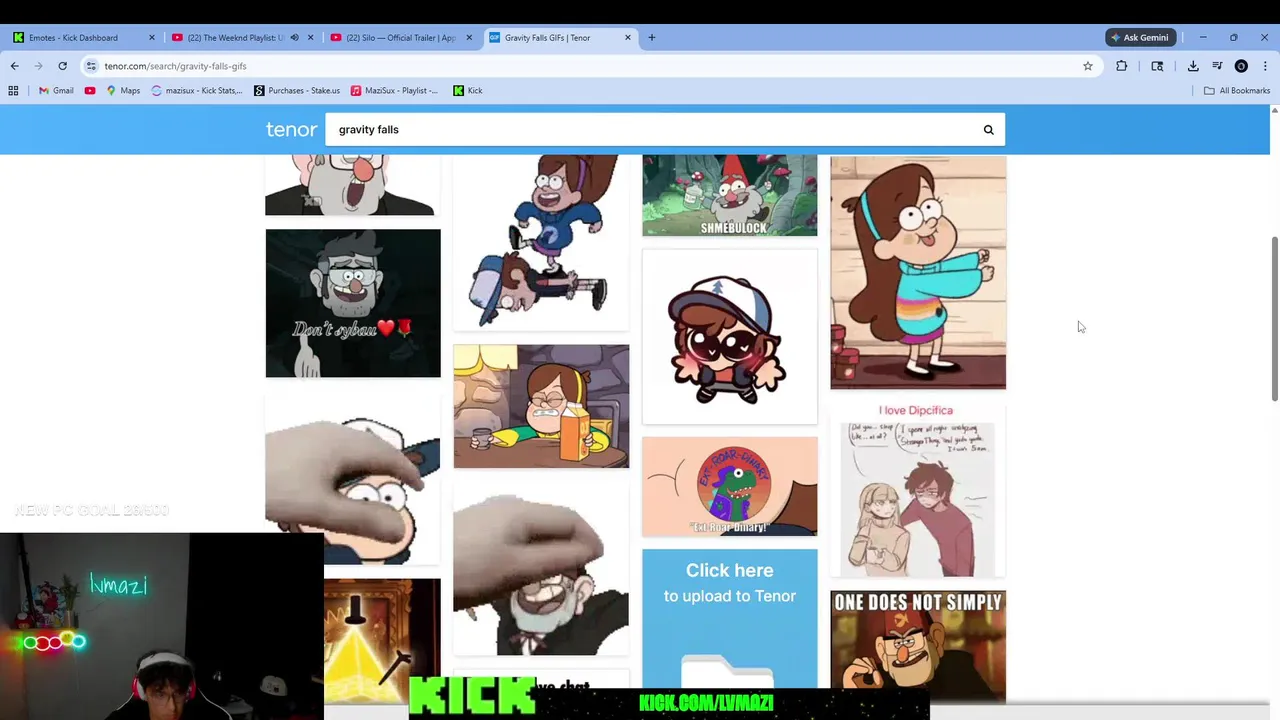This screenshot has width=1280, height=720.
Task: Select the Gravity Falls GIFs Tenor tab
Action: [548, 38]
